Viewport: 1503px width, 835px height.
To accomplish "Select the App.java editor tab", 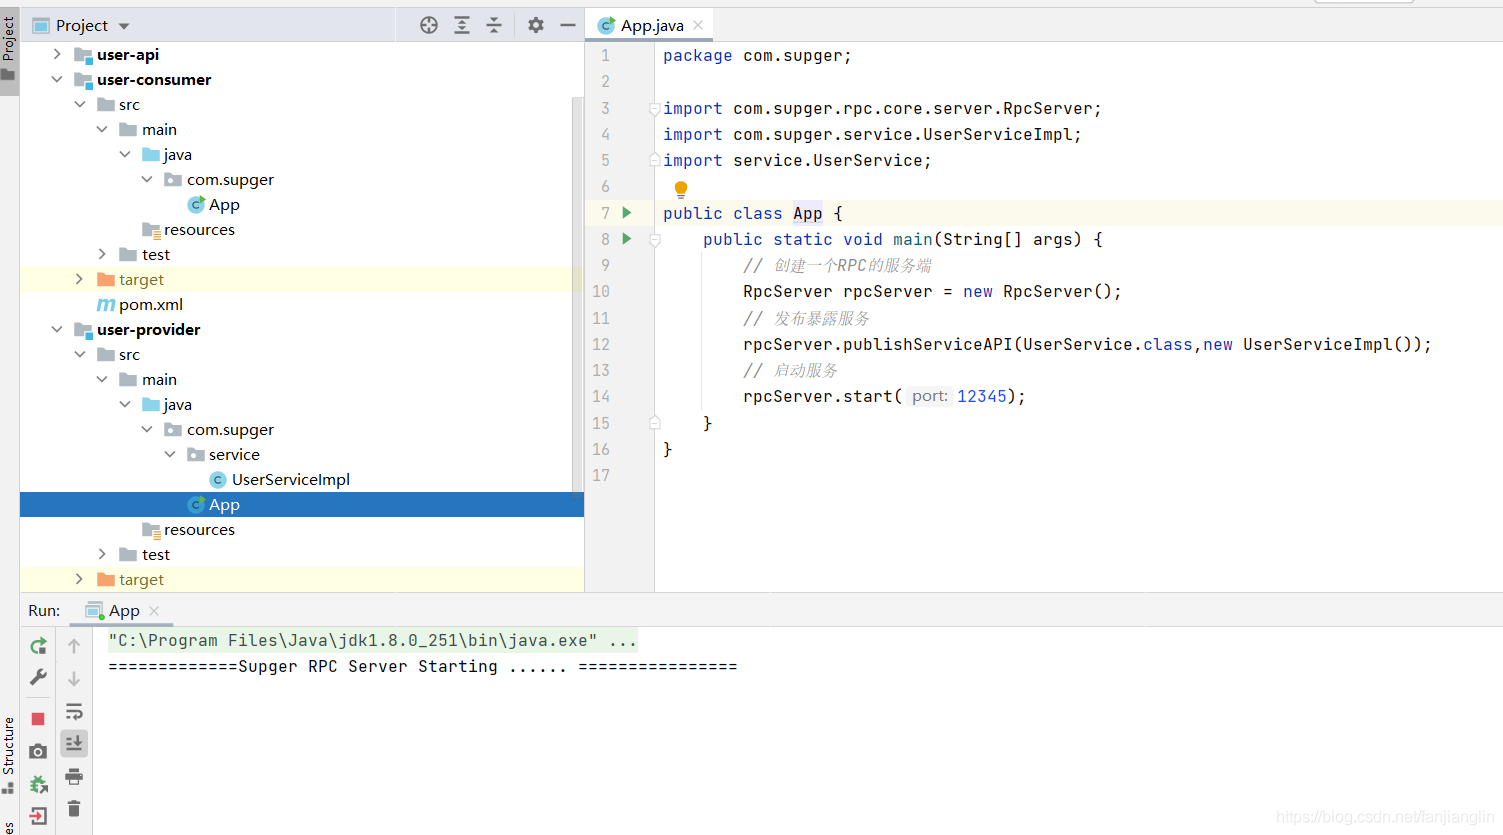I will pyautogui.click(x=651, y=25).
